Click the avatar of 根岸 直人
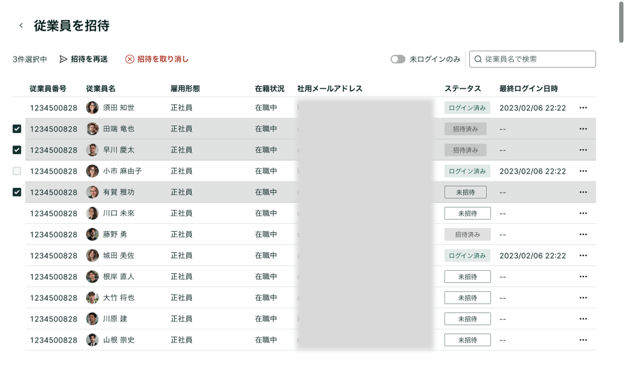Viewport: 625px width, 380px height. point(92,277)
